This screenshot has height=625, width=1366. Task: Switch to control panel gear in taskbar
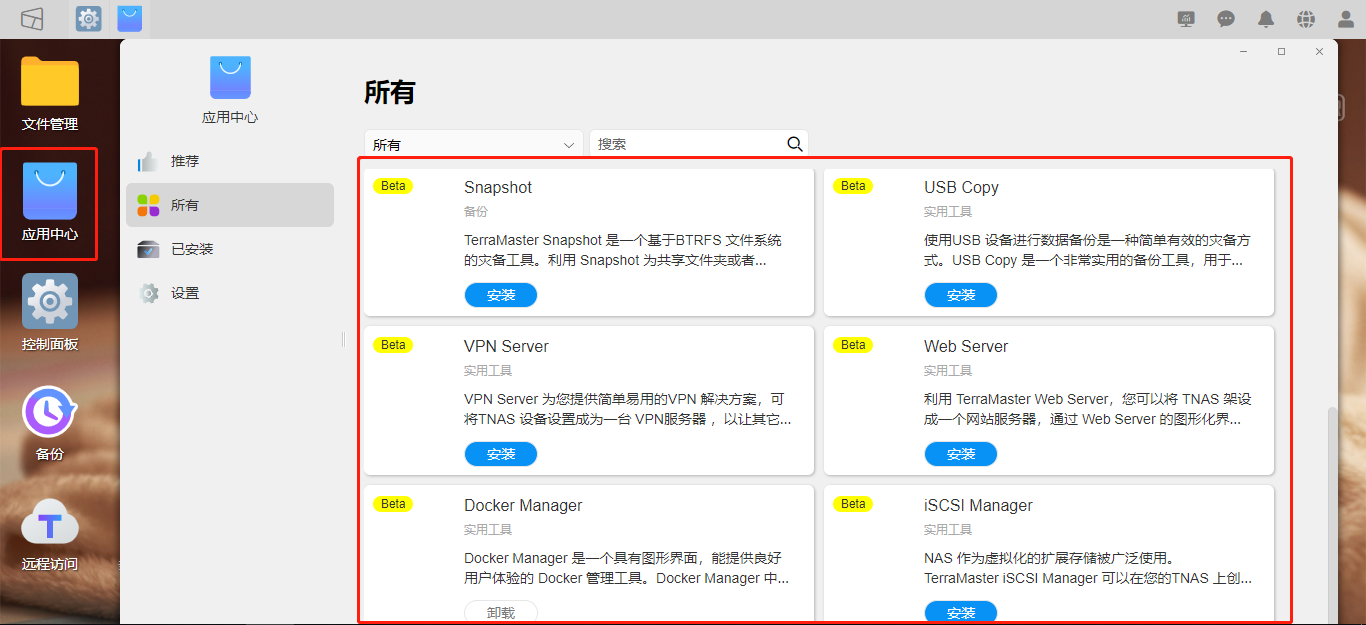click(x=89, y=18)
